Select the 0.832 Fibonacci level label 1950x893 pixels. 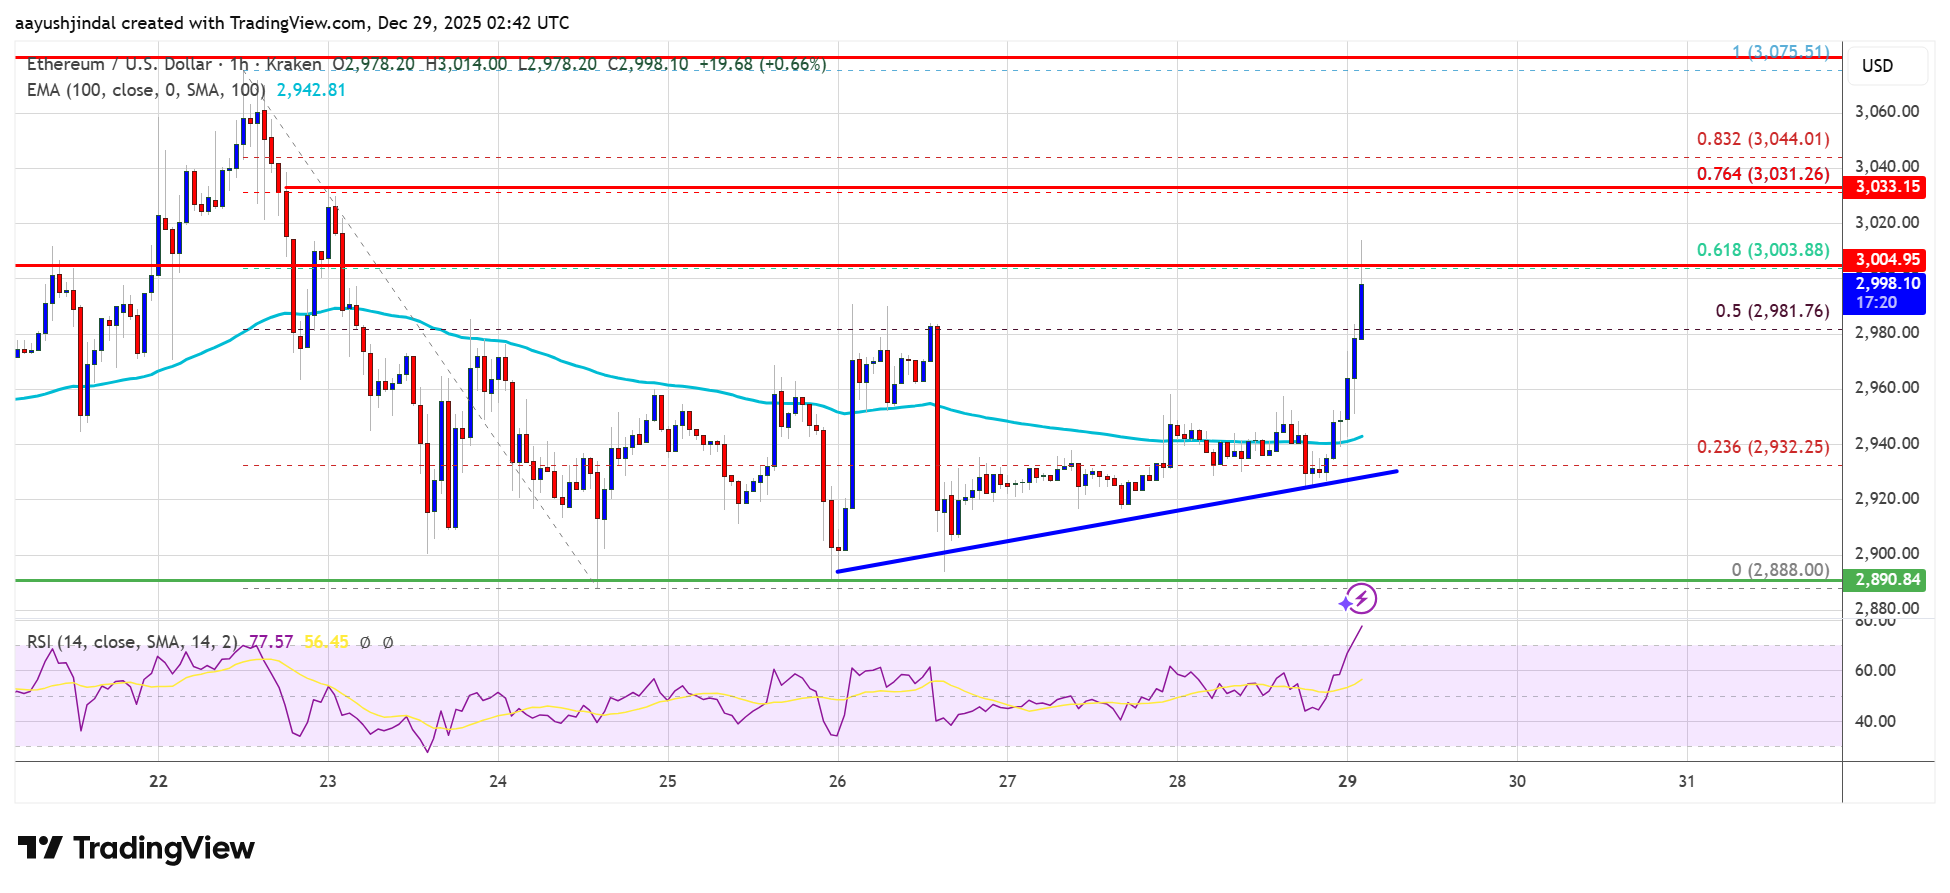pyautogui.click(x=1762, y=139)
